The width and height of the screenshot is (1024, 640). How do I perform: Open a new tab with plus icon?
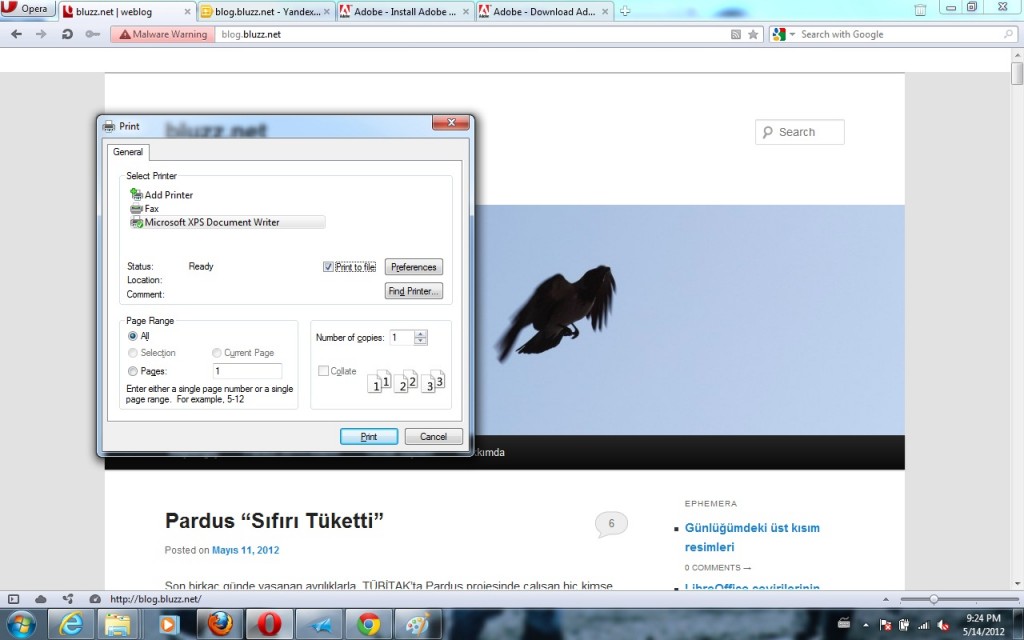click(625, 11)
